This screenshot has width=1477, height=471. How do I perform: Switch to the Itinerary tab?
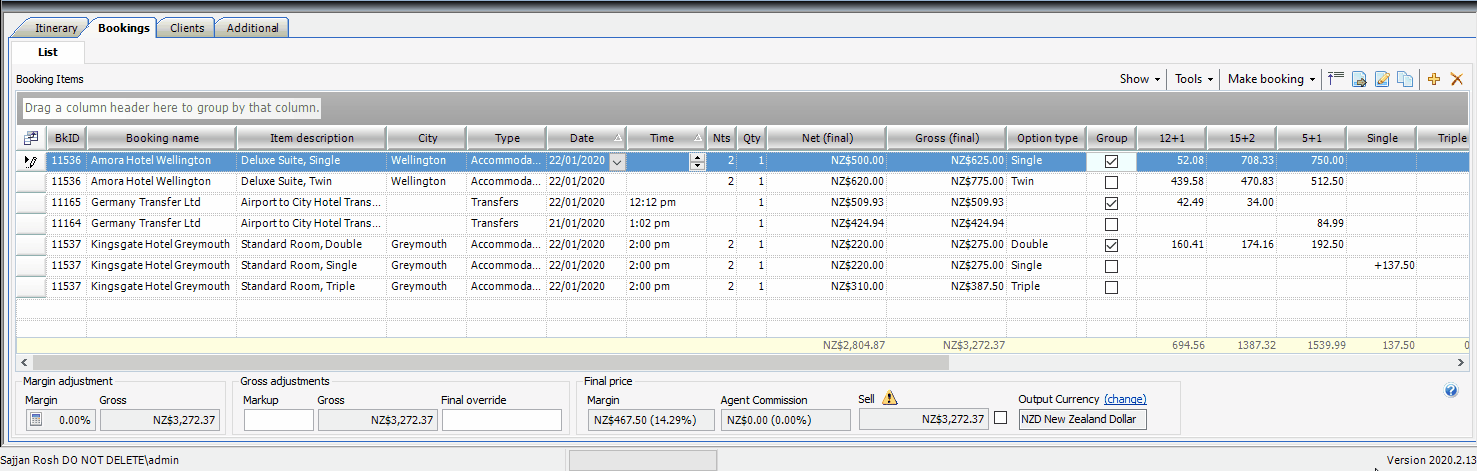pos(55,28)
